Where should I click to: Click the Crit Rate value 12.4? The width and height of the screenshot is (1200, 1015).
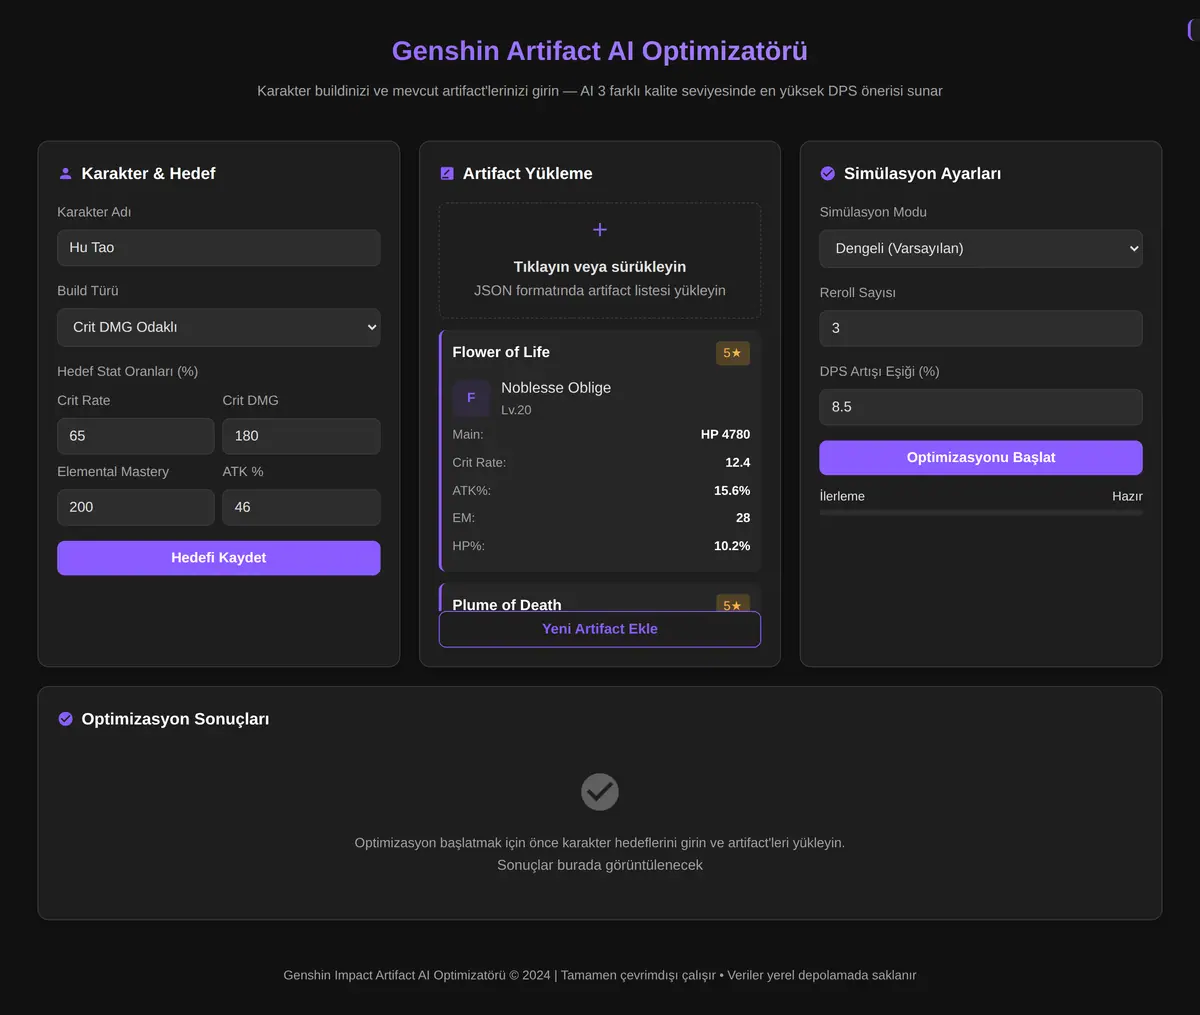(738, 463)
